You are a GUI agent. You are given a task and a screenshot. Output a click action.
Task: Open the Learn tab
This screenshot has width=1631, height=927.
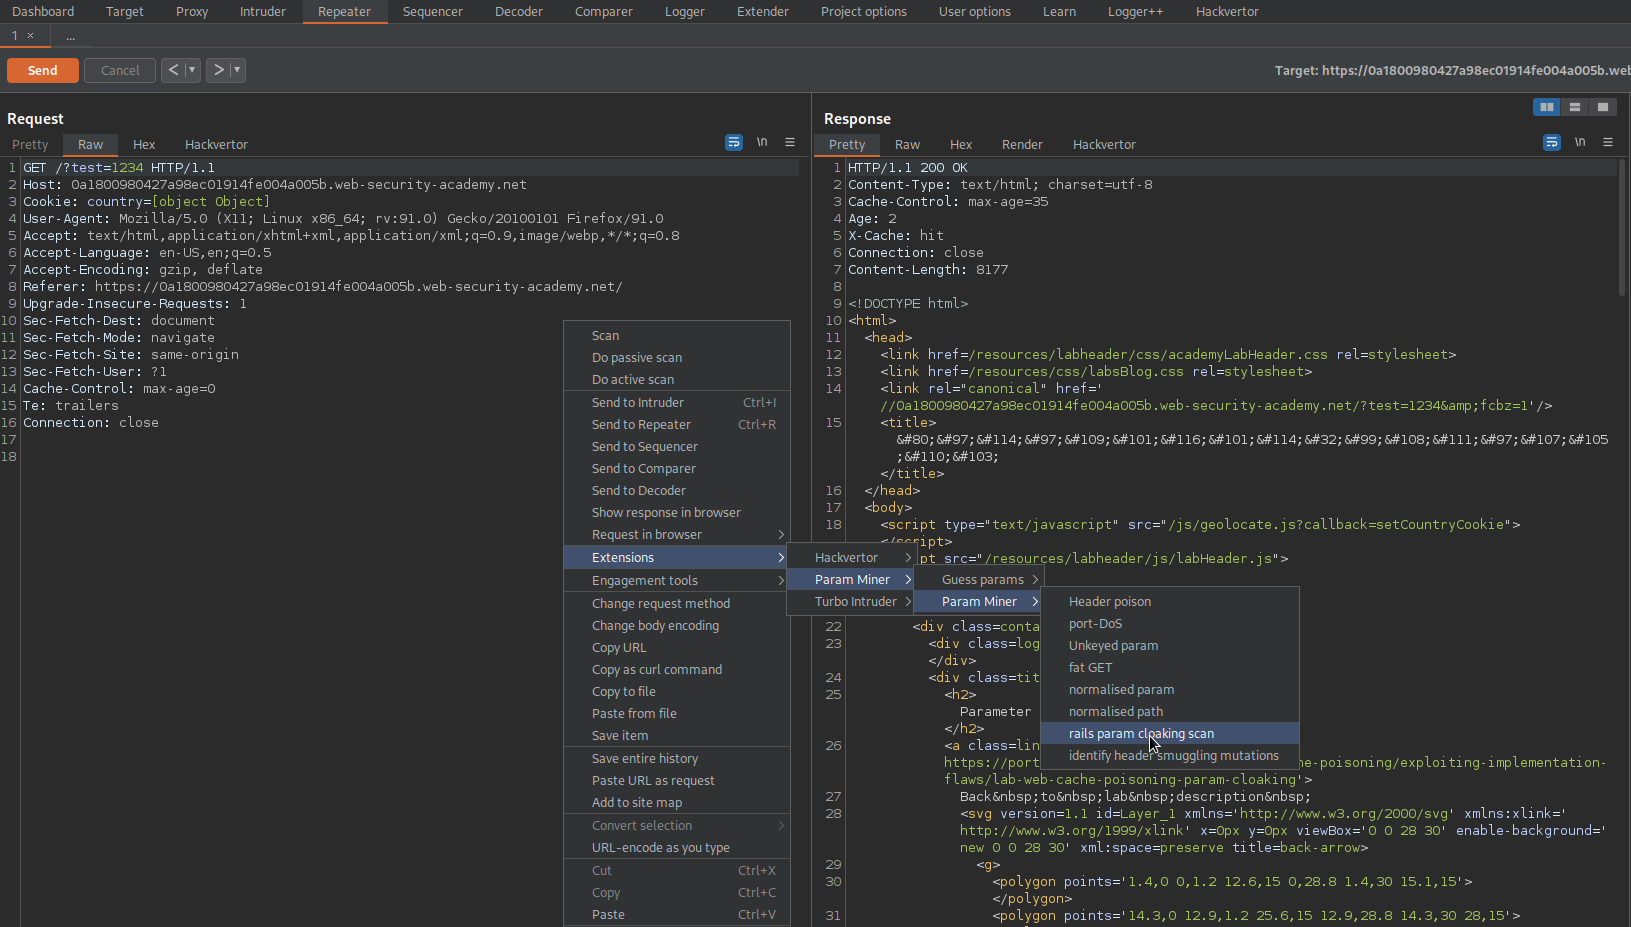tap(1059, 12)
